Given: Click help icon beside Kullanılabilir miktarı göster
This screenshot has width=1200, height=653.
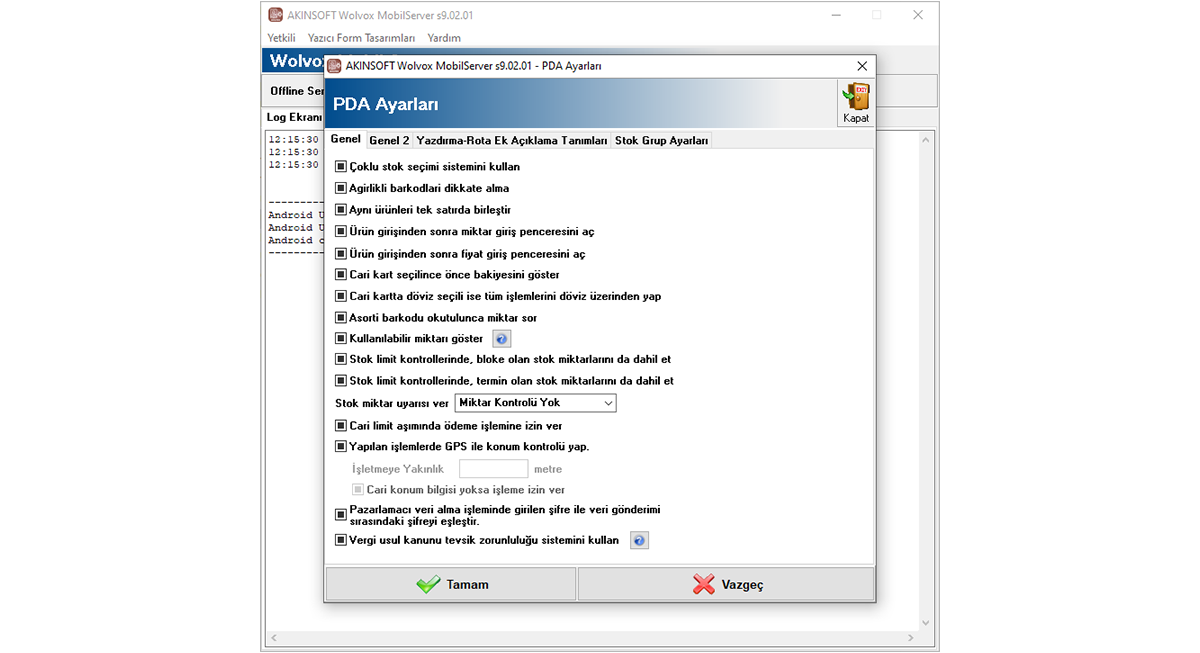Looking at the screenshot, I should click(503, 339).
